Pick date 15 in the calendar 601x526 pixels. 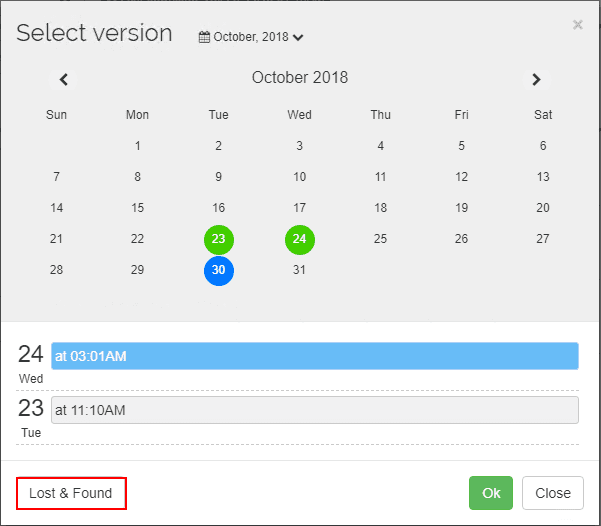click(x=138, y=208)
